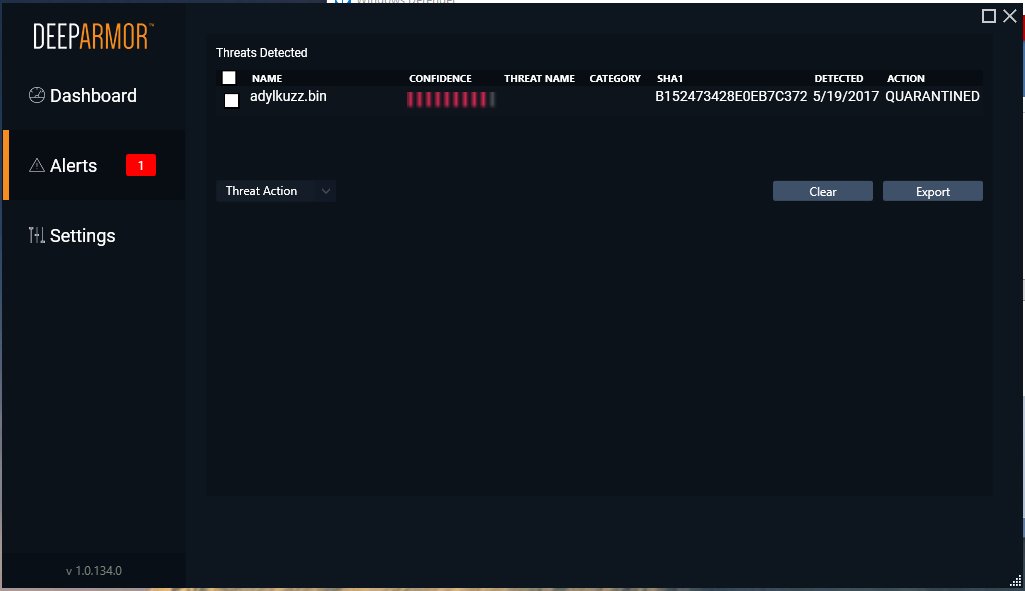The height and width of the screenshot is (591, 1025).
Task: Click the Clear button
Action: (x=822, y=192)
